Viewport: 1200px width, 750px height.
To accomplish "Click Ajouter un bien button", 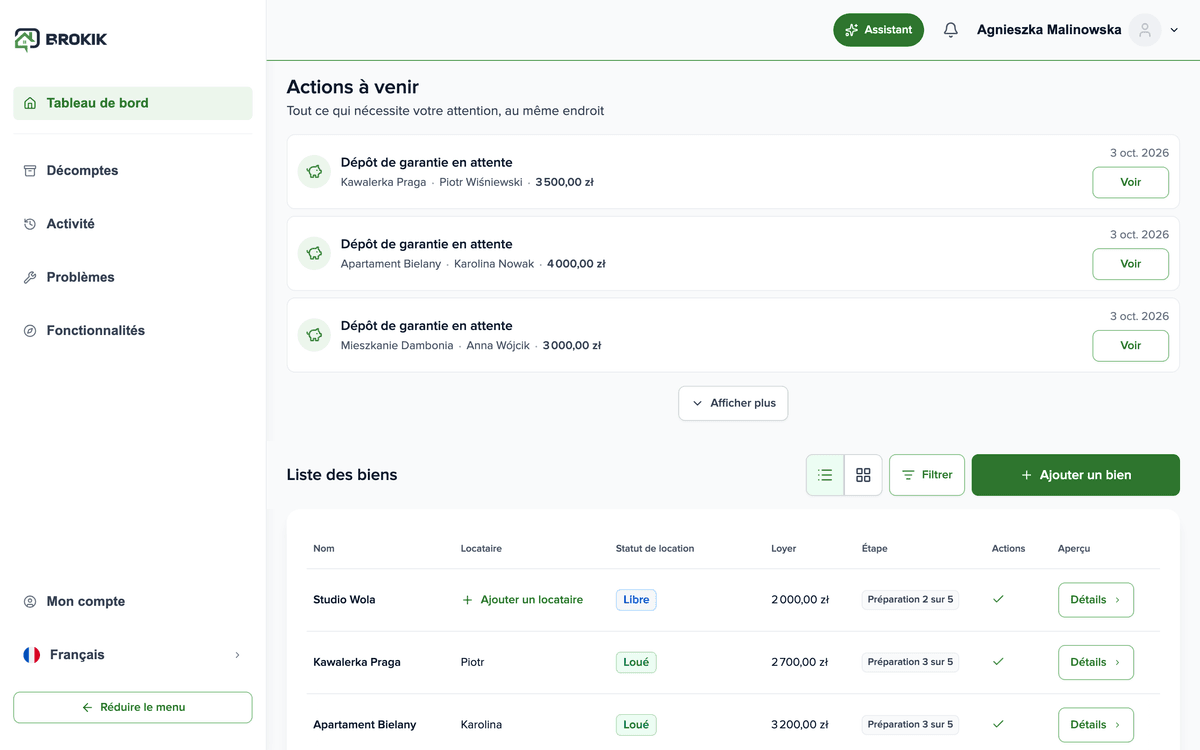I will coord(1076,475).
